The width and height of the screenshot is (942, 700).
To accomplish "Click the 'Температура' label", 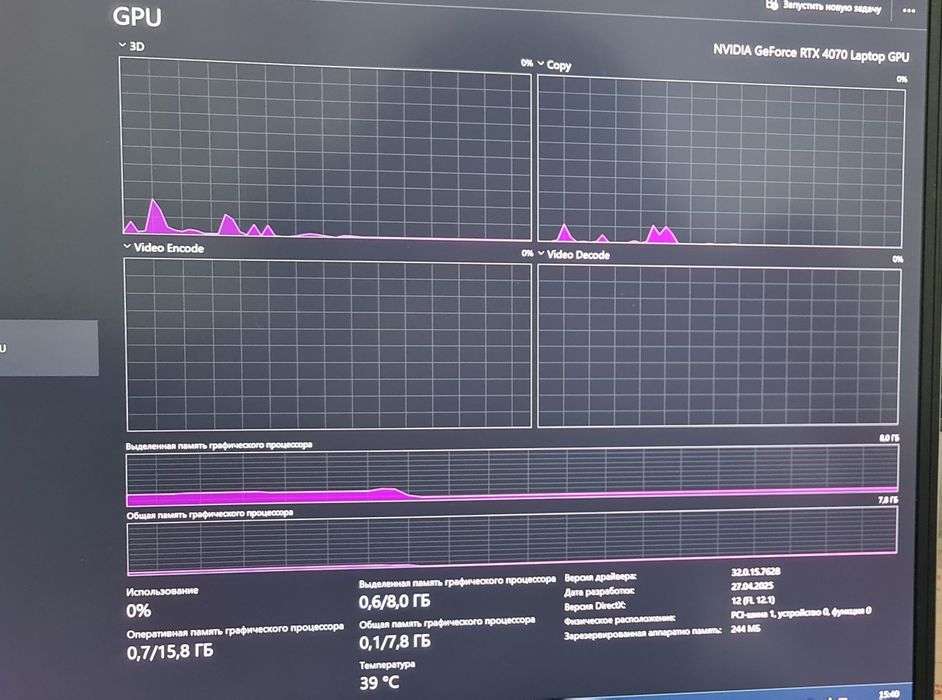I will tap(387, 665).
